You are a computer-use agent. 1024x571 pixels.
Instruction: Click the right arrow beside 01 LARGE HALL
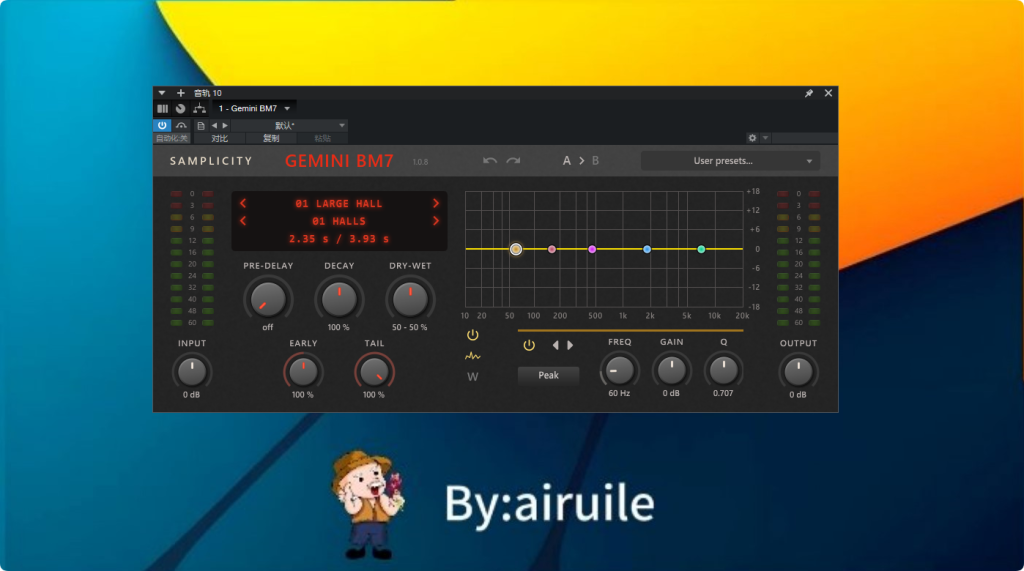pos(436,203)
